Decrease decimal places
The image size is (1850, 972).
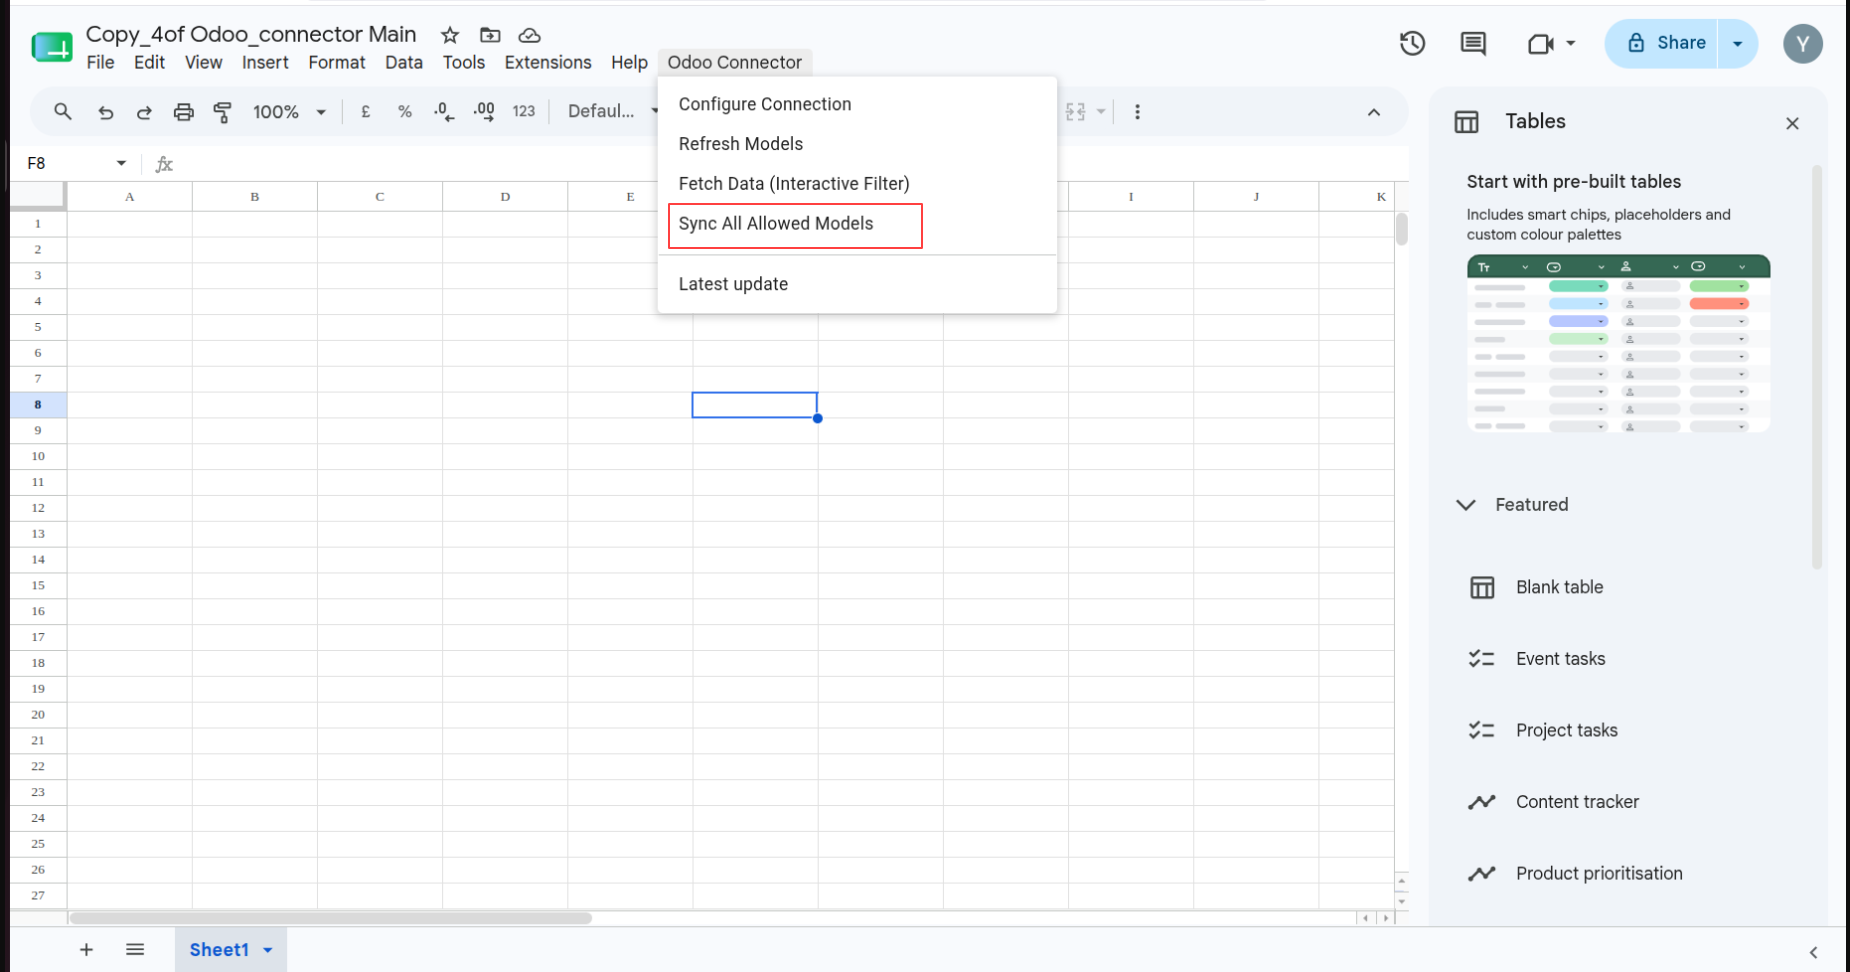click(444, 112)
